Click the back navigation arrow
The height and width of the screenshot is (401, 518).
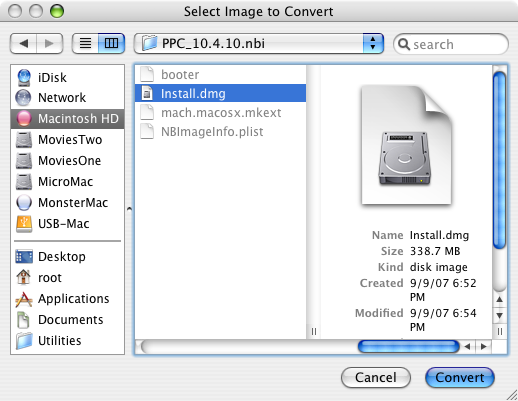pos(23,43)
